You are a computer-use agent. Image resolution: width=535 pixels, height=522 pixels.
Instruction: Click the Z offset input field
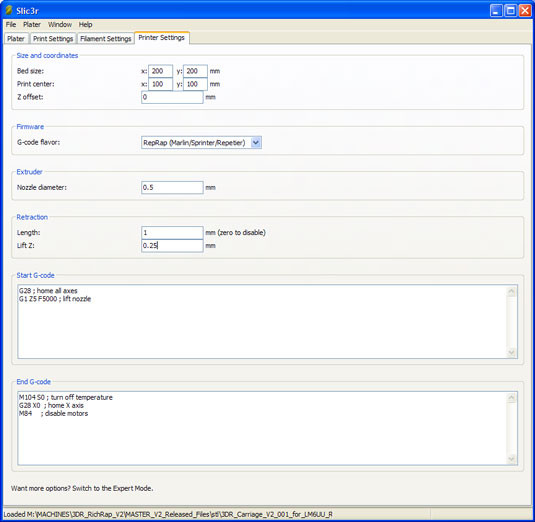(x=172, y=97)
